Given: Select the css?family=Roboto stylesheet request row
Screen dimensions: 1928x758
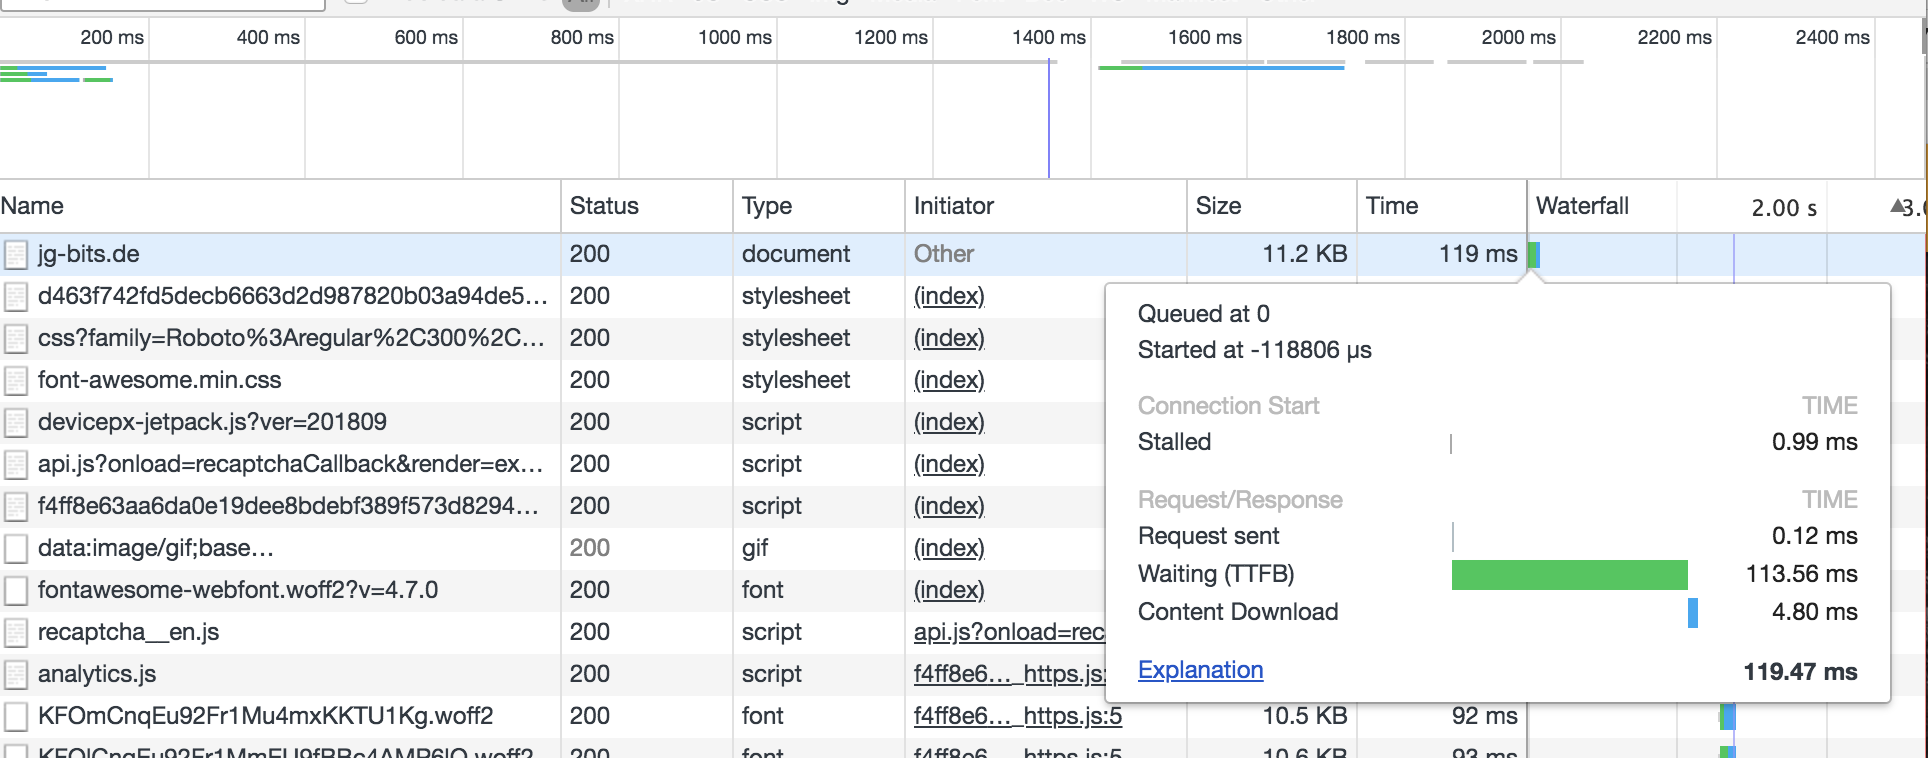Looking at the screenshot, I should [x=290, y=338].
